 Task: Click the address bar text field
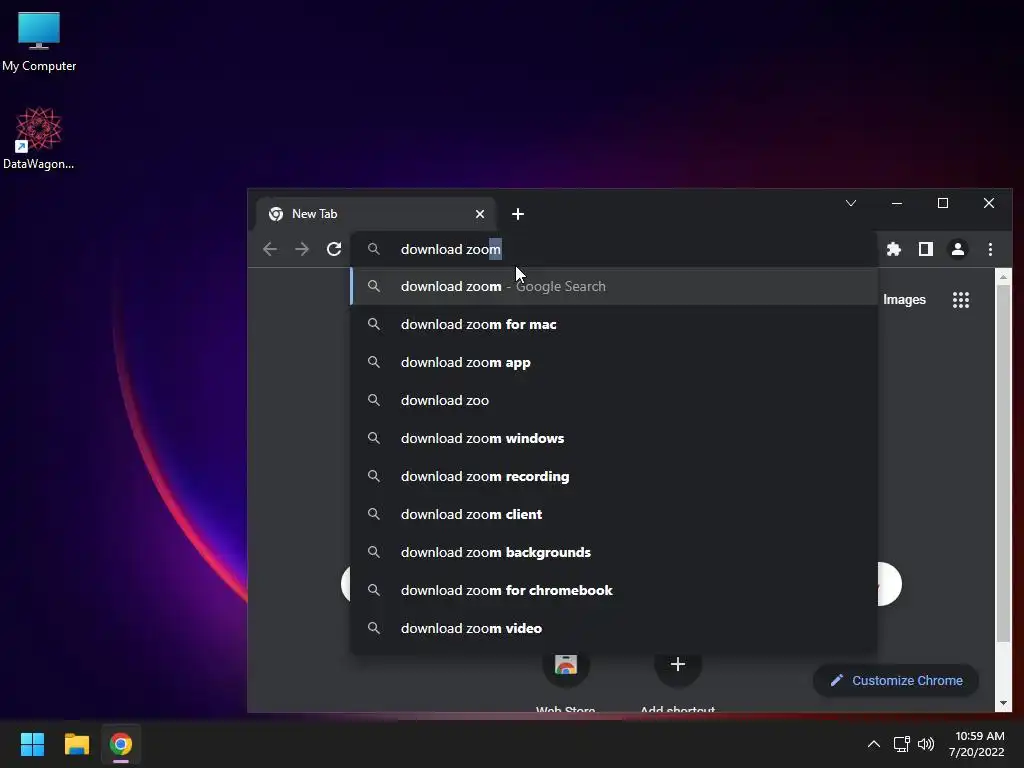click(614, 249)
